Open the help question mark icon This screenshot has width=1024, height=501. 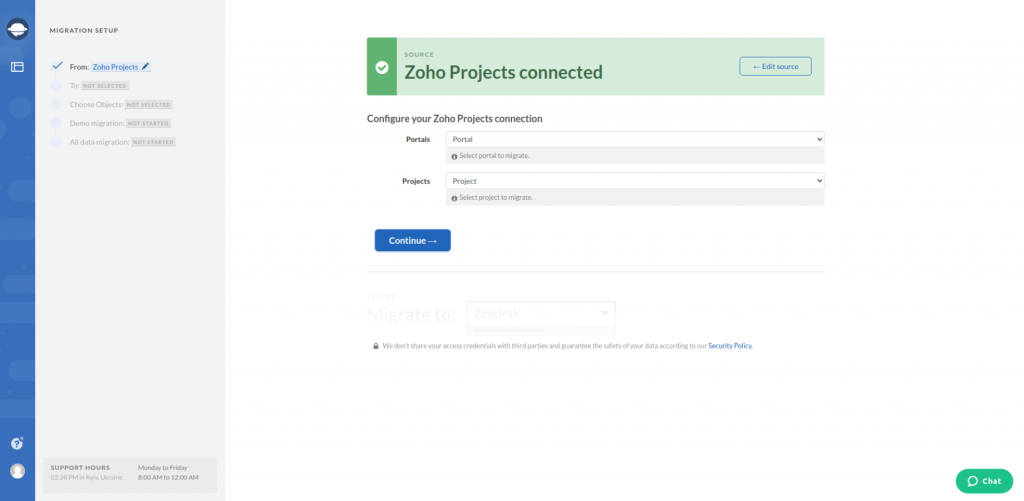coord(17,444)
